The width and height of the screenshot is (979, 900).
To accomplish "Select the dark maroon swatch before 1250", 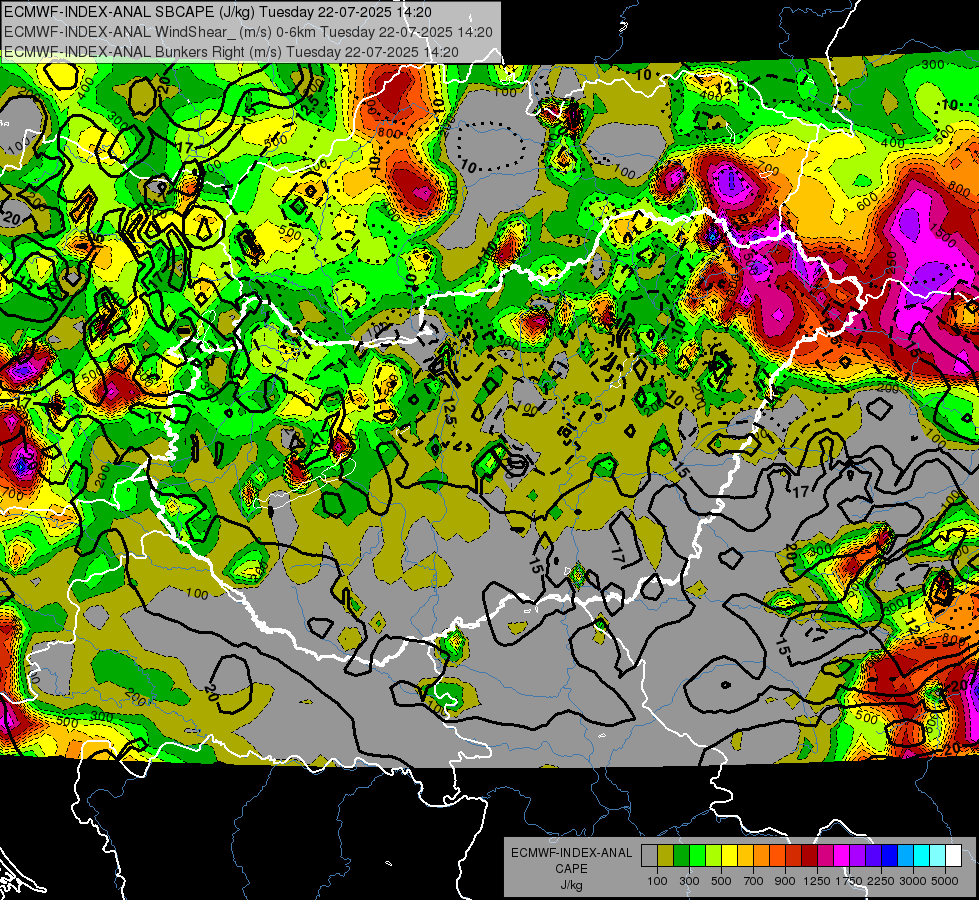I will coord(809,856).
